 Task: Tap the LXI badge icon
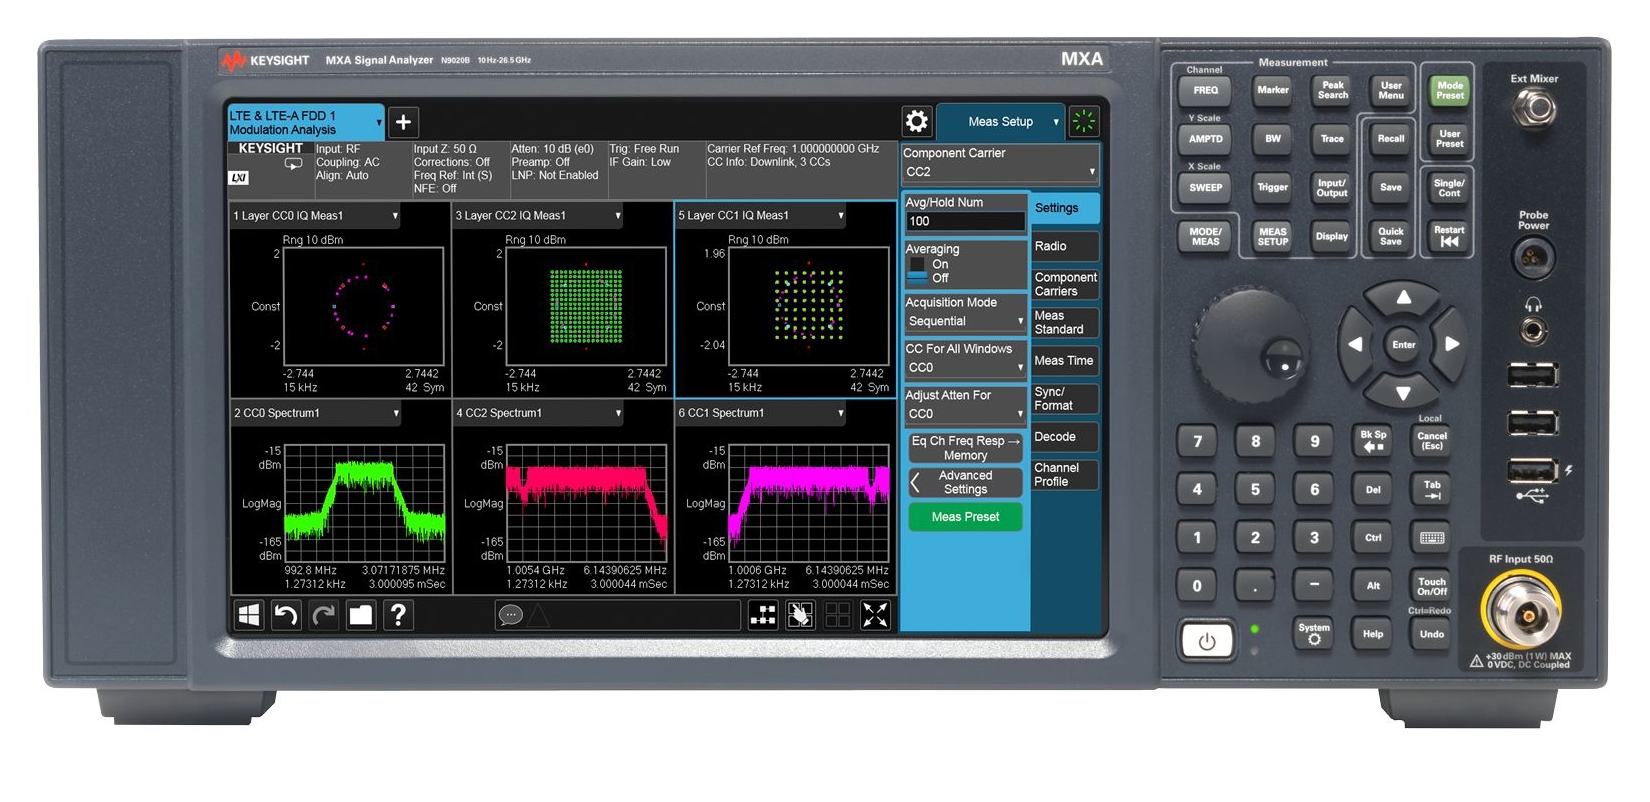point(239,178)
